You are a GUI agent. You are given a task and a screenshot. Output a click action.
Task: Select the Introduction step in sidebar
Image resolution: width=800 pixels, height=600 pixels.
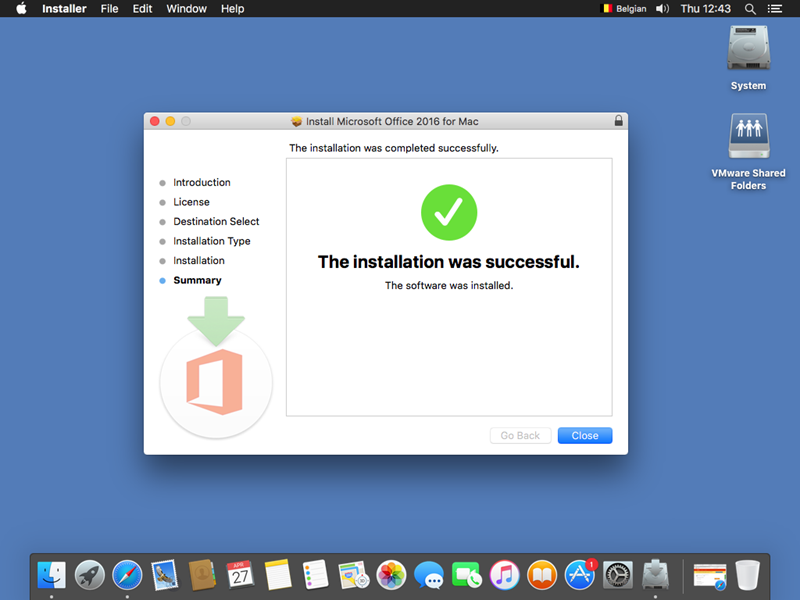click(202, 182)
